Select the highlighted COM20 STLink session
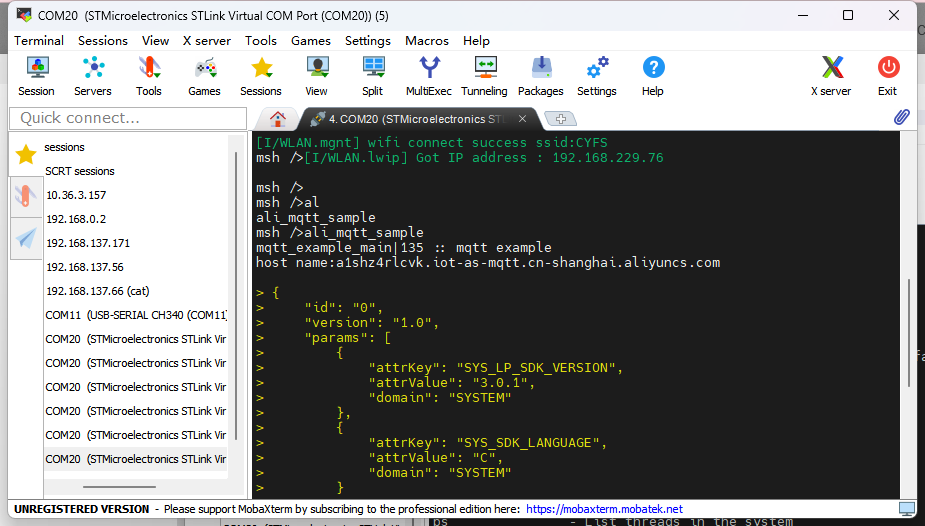Image resolution: width=925 pixels, height=526 pixels. [136, 459]
